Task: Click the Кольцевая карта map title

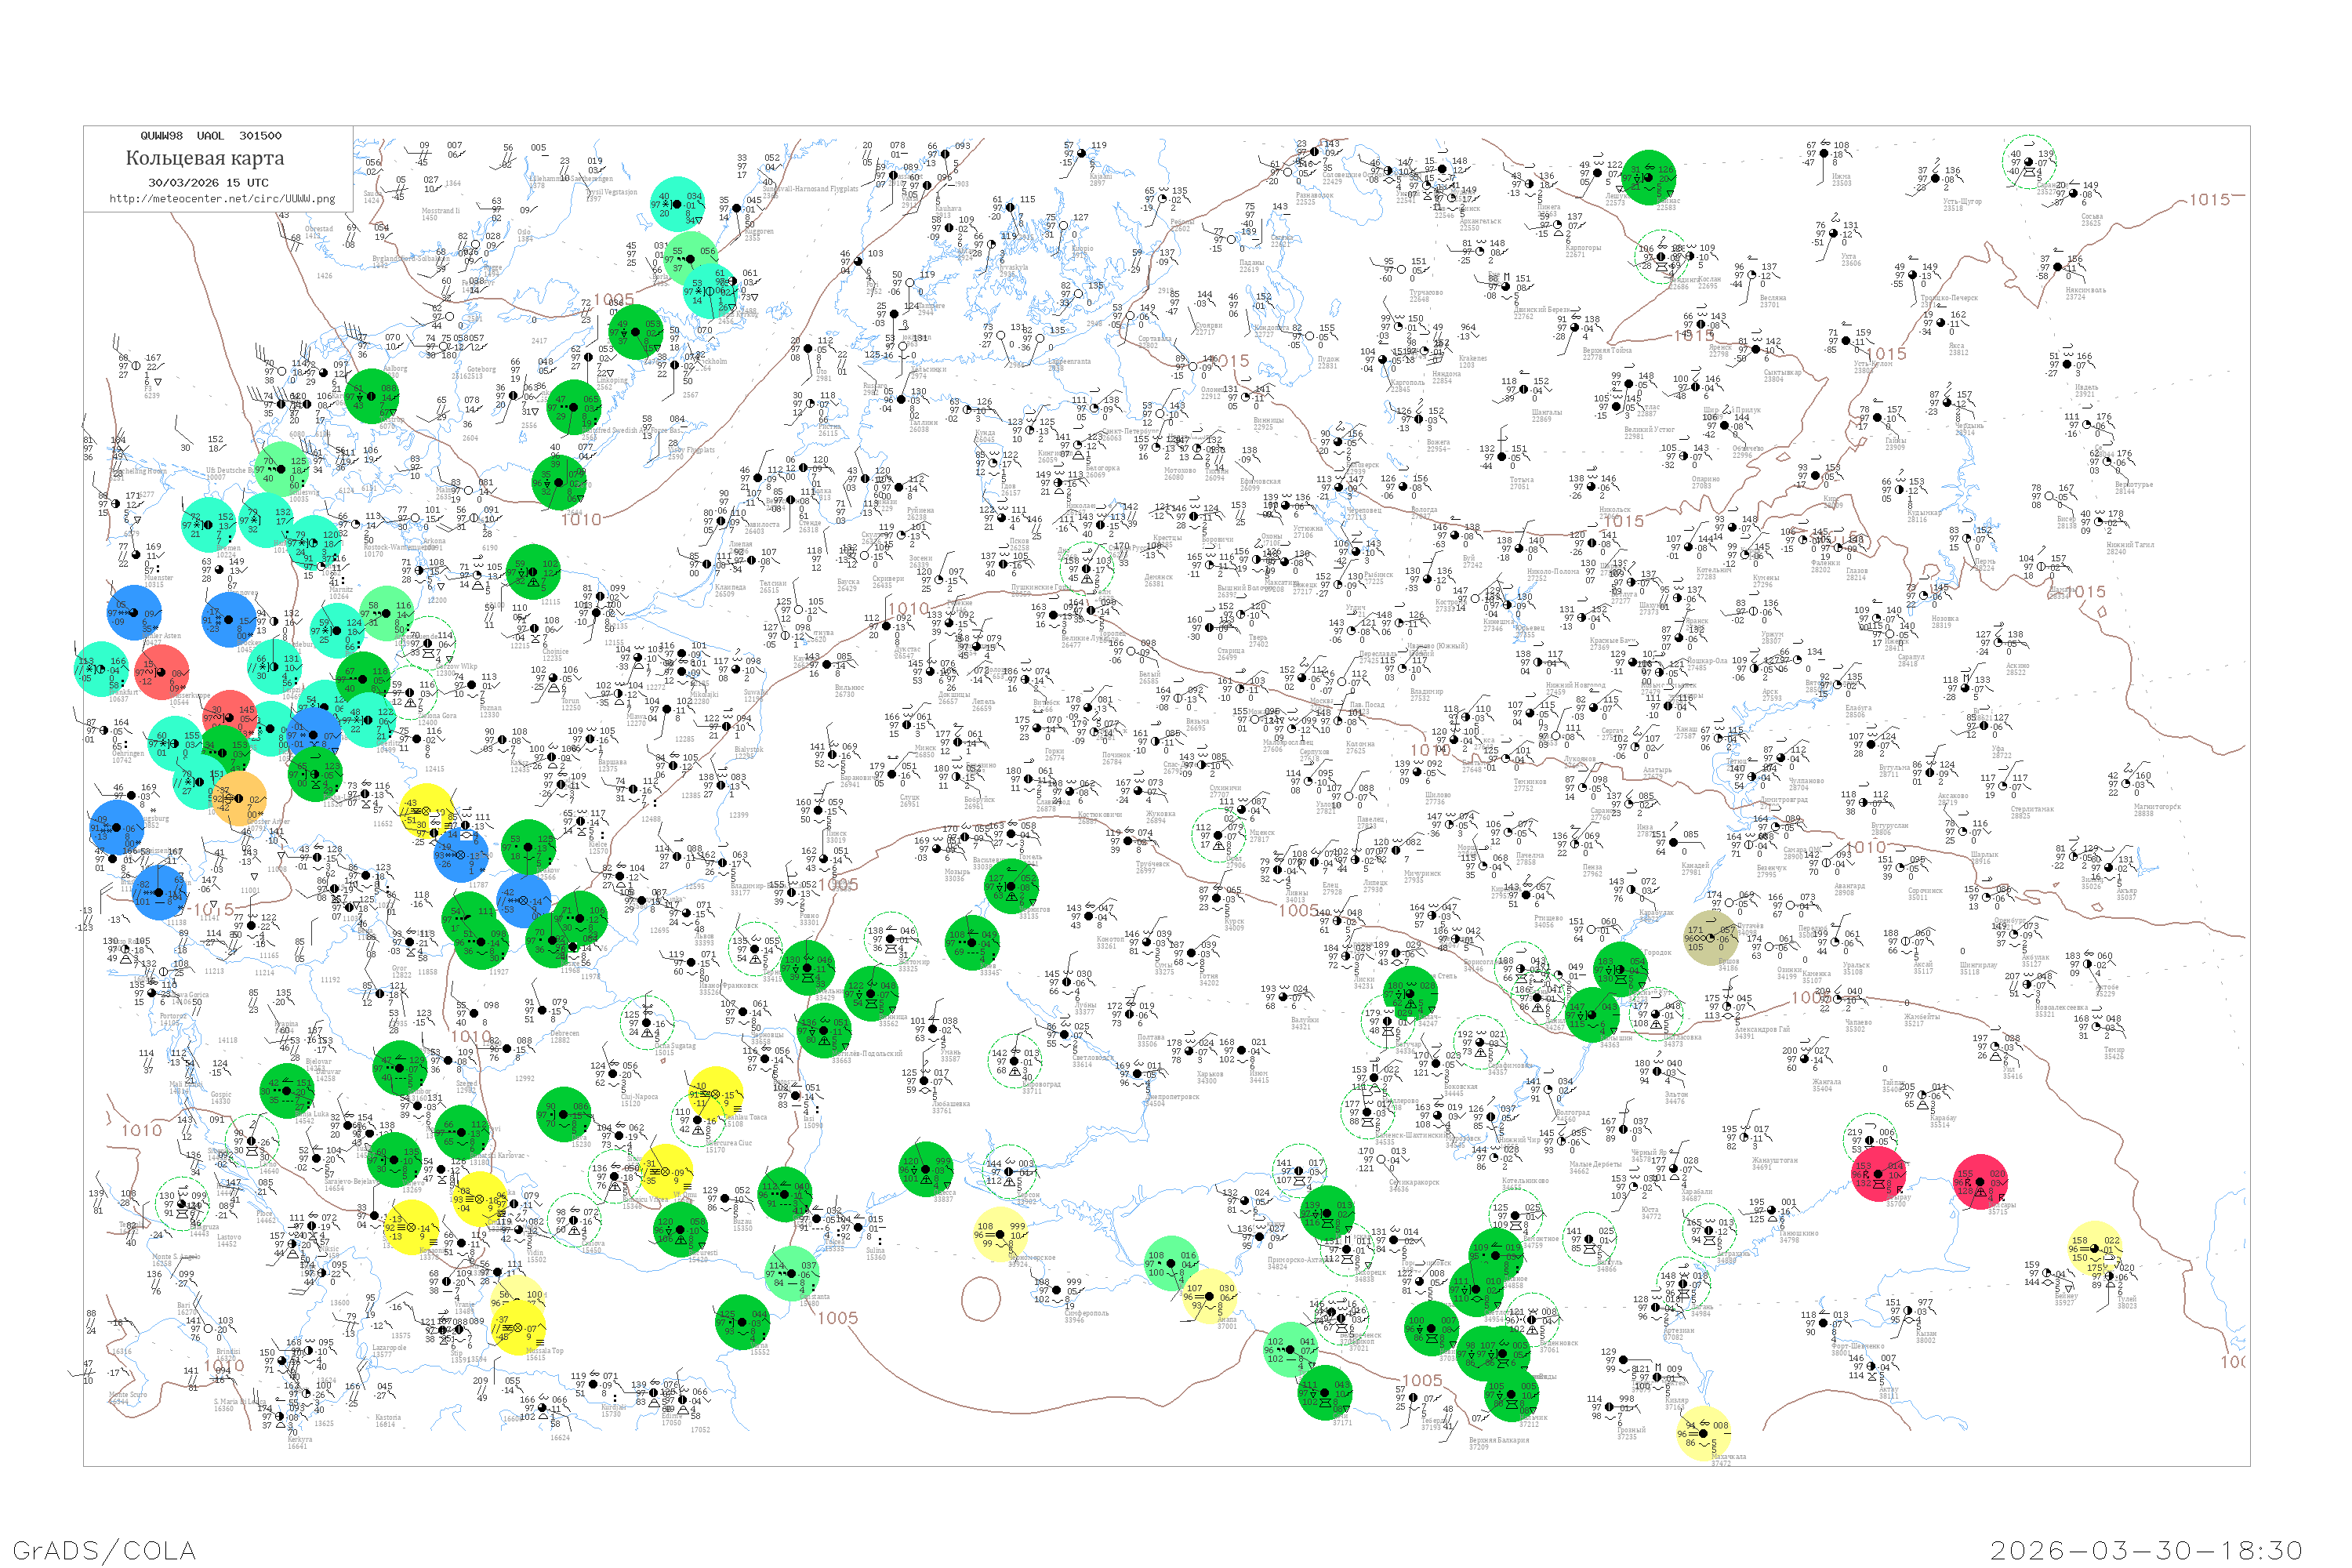Action: click(x=205, y=158)
